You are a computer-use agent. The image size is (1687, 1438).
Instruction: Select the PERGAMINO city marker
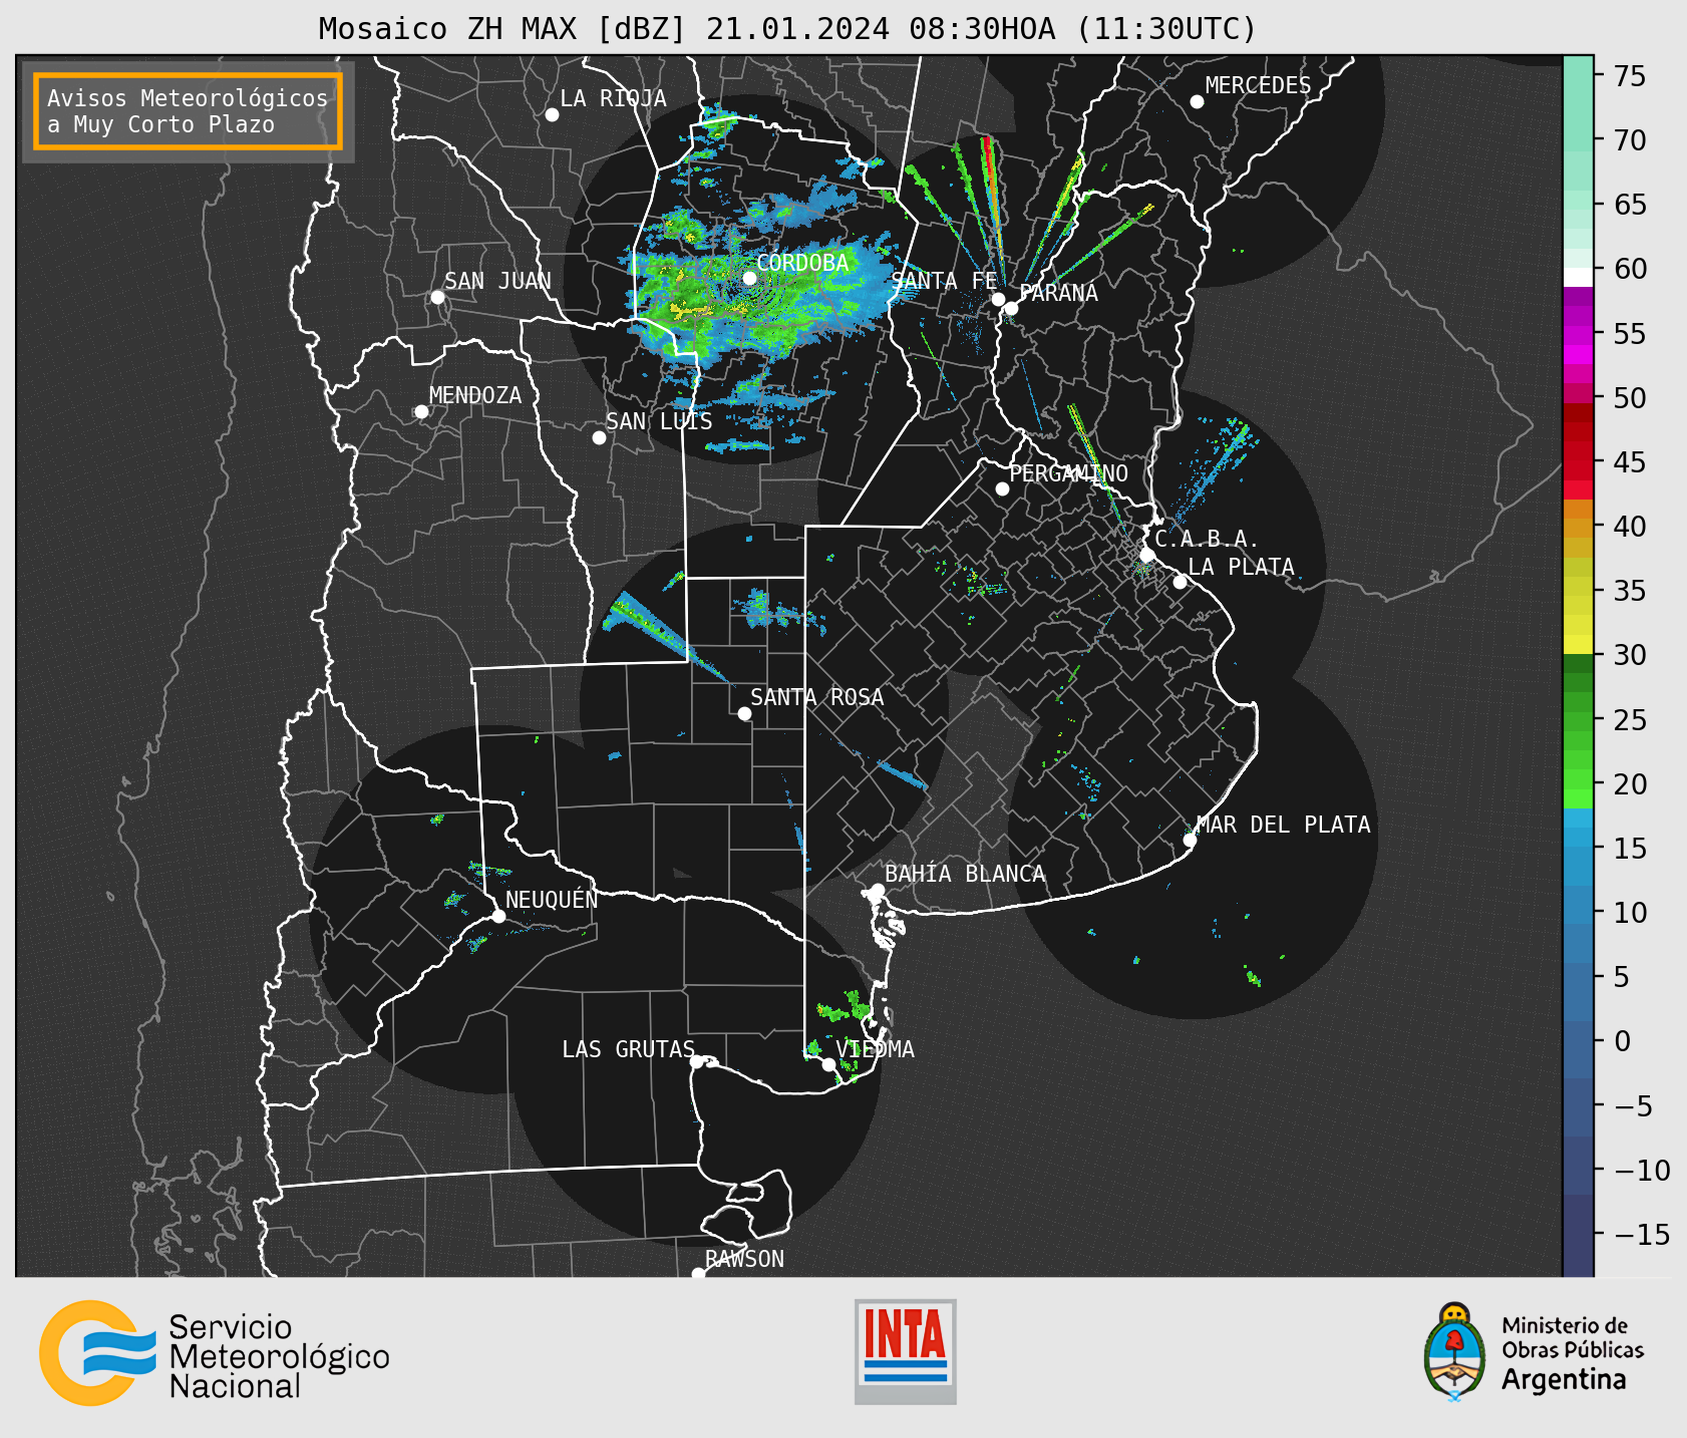(x=1002, y=489)
